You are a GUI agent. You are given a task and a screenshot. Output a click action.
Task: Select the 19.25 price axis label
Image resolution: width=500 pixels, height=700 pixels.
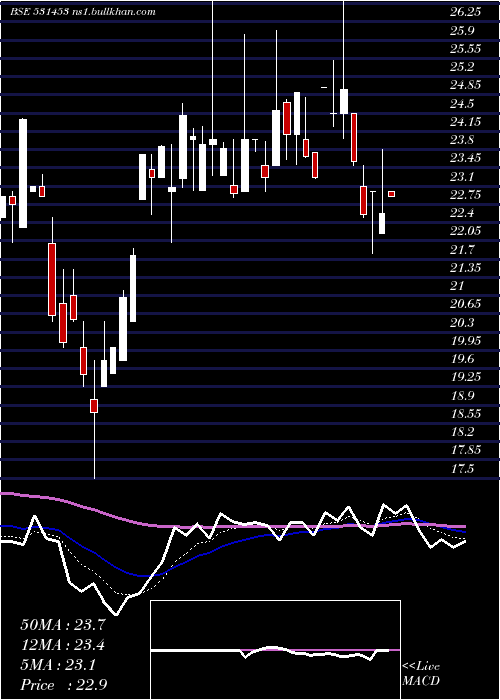[x=465, y=377]
